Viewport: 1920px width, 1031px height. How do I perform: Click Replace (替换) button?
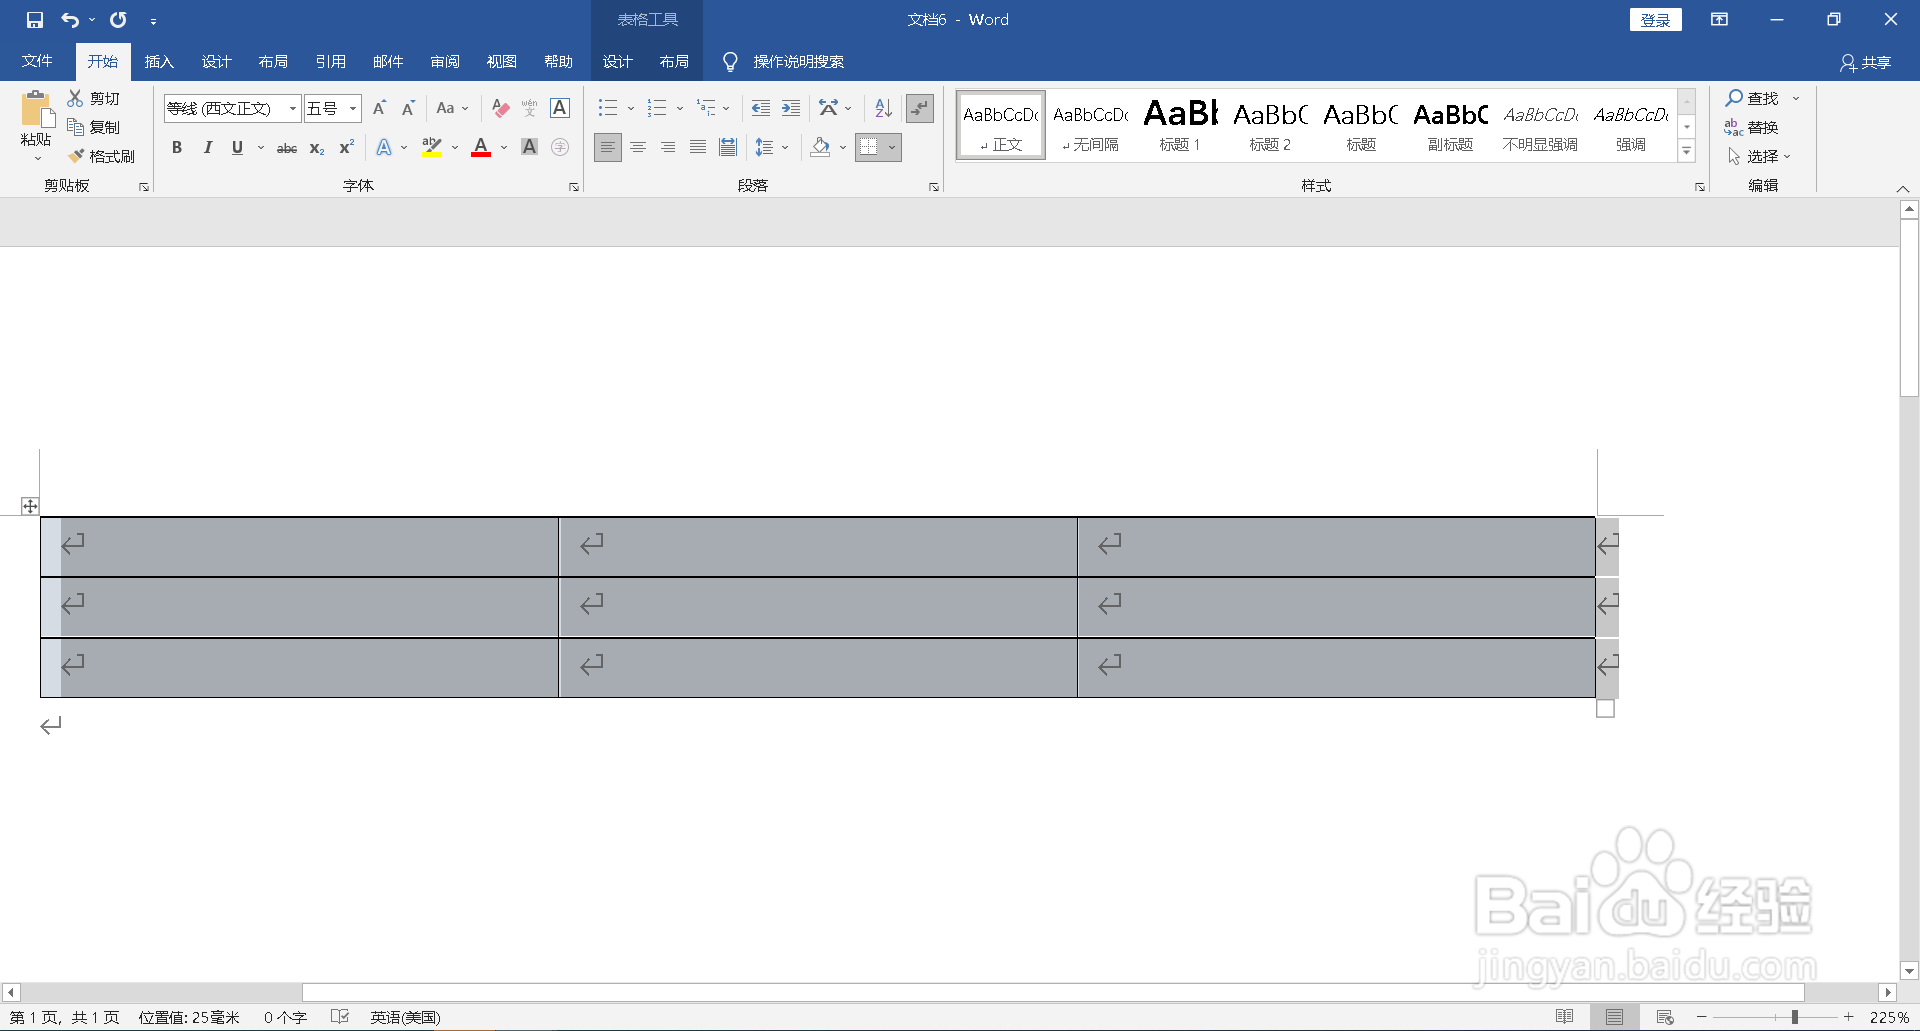pyautogui.click(x=1751, y=127)
